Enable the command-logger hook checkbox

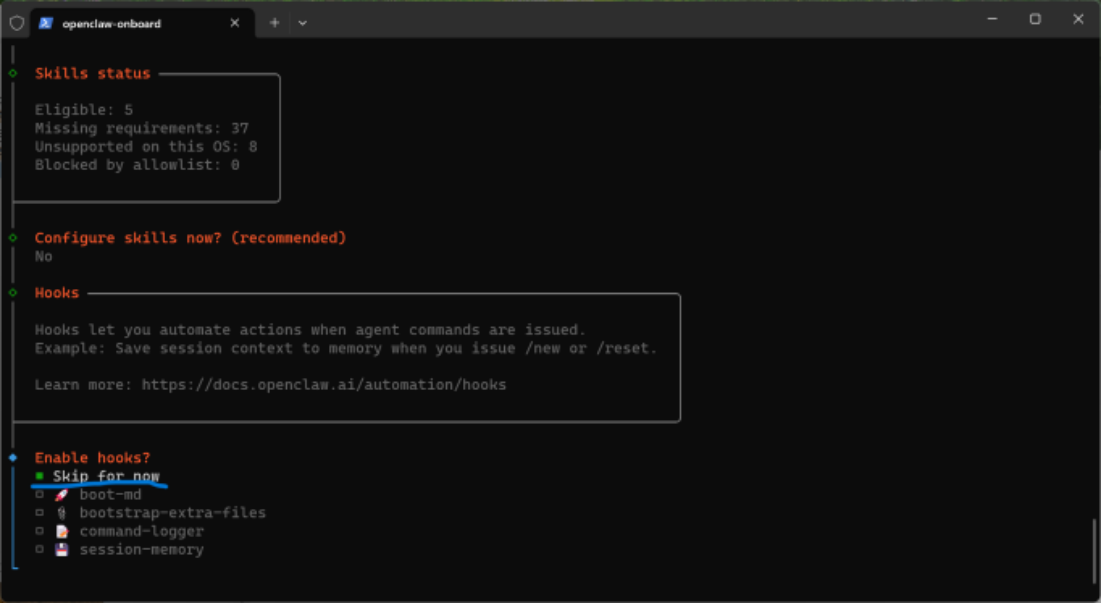40,531
